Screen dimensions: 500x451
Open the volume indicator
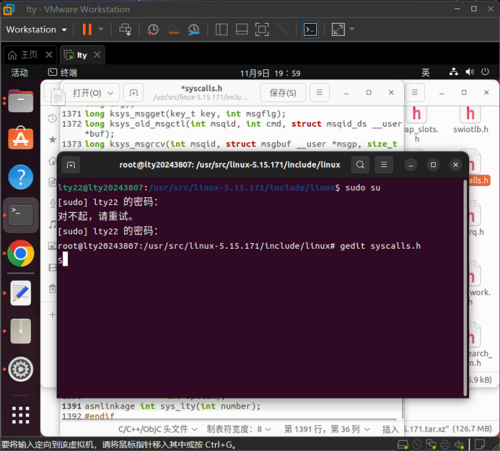point(469,72)
